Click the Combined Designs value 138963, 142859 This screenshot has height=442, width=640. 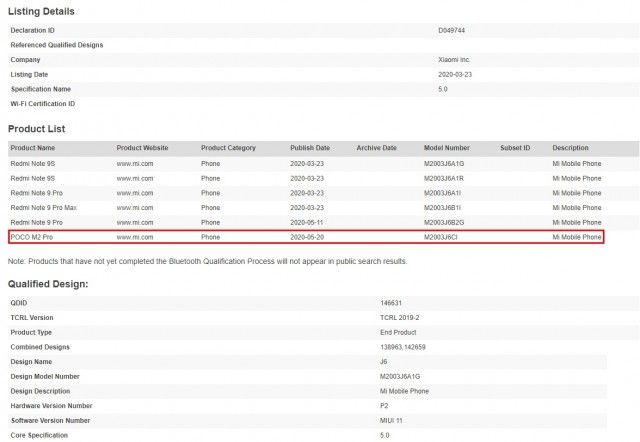[402, 347]
